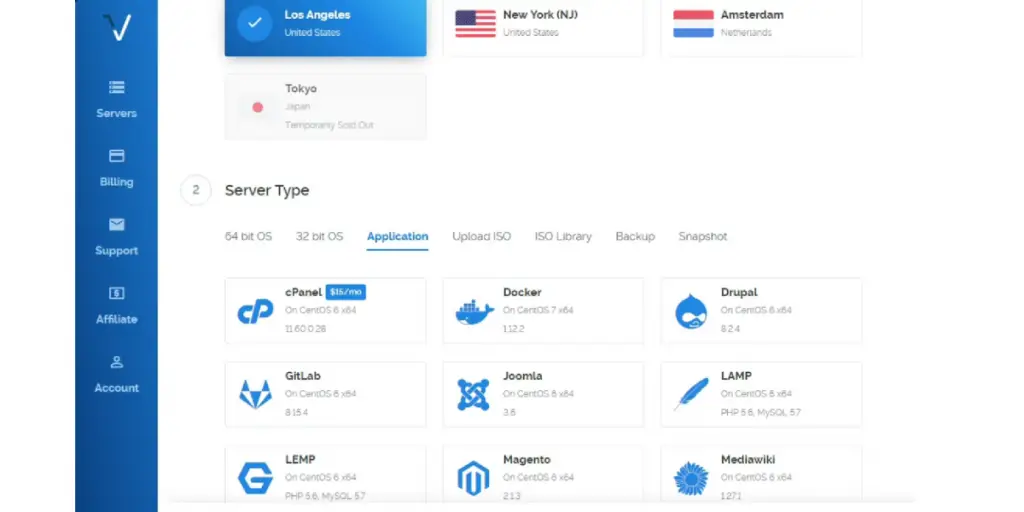Click the Japan flag for Tokyo
Screen dimensions: 1024x512
point(257,107)
